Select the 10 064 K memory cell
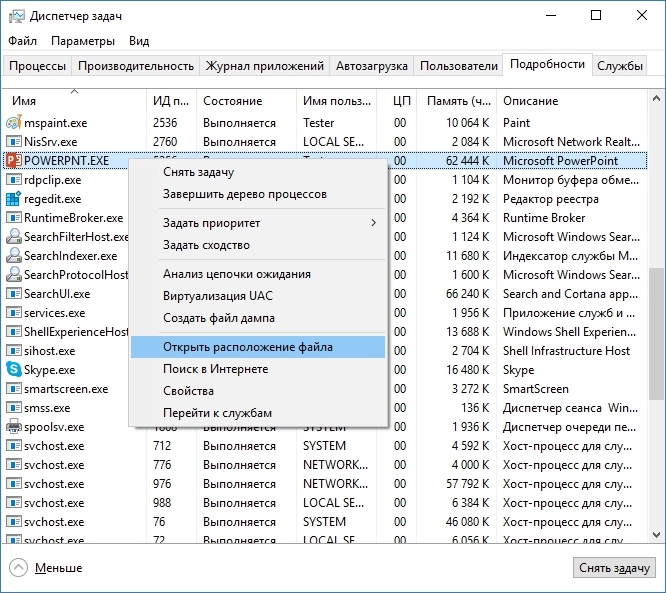This screenshot has width=666, height=593. coord(467,123)
